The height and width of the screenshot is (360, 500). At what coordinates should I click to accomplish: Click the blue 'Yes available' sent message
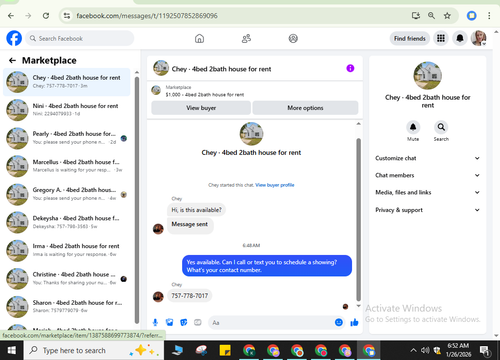coord(267,266)
